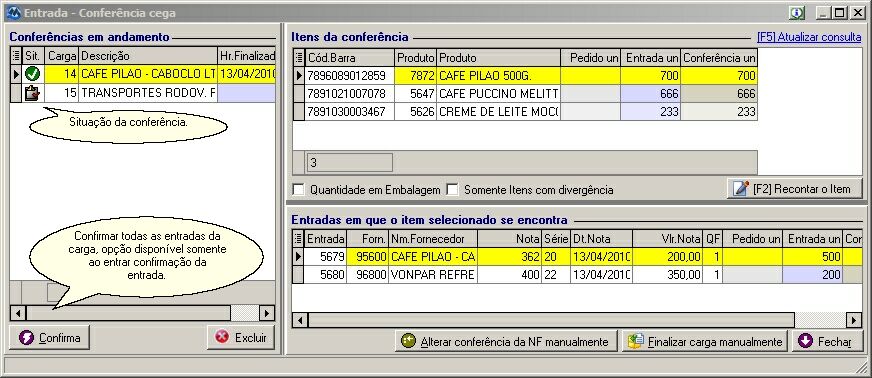Click the item count field showing 3

pos(349,162)
